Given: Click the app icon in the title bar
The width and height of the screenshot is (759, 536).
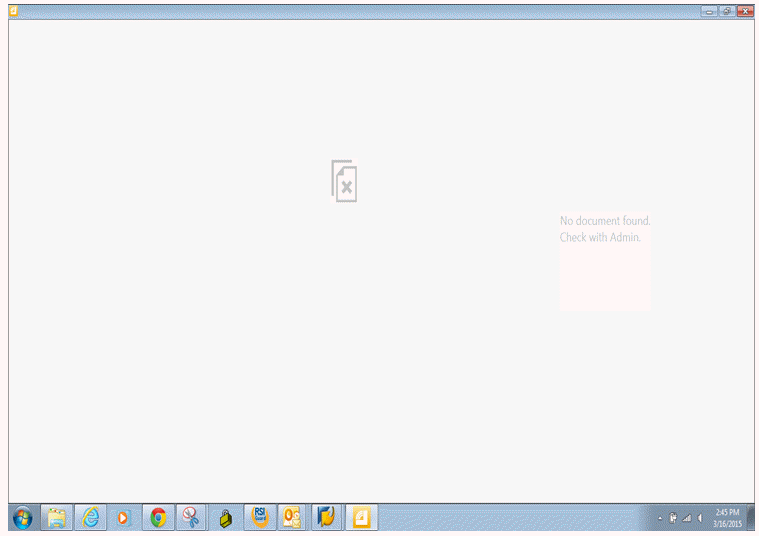Looking at the screenshot, I should click(x=14, y=11).
